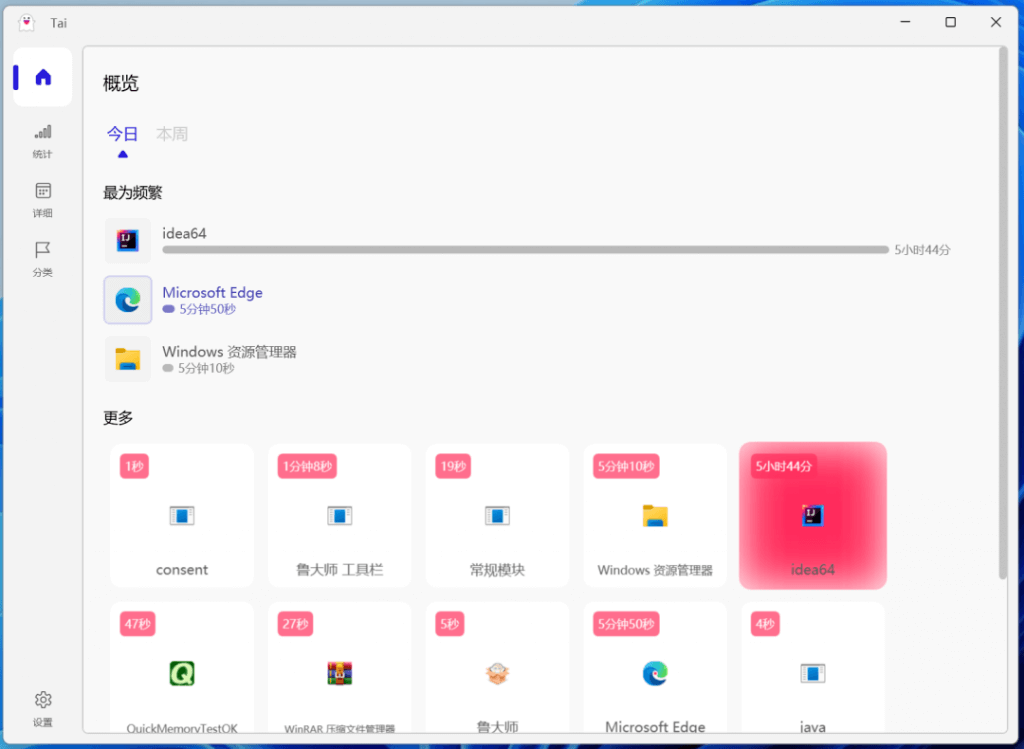
Task: Select Windows 资源管理器 card label
Action: click(655, 570)
